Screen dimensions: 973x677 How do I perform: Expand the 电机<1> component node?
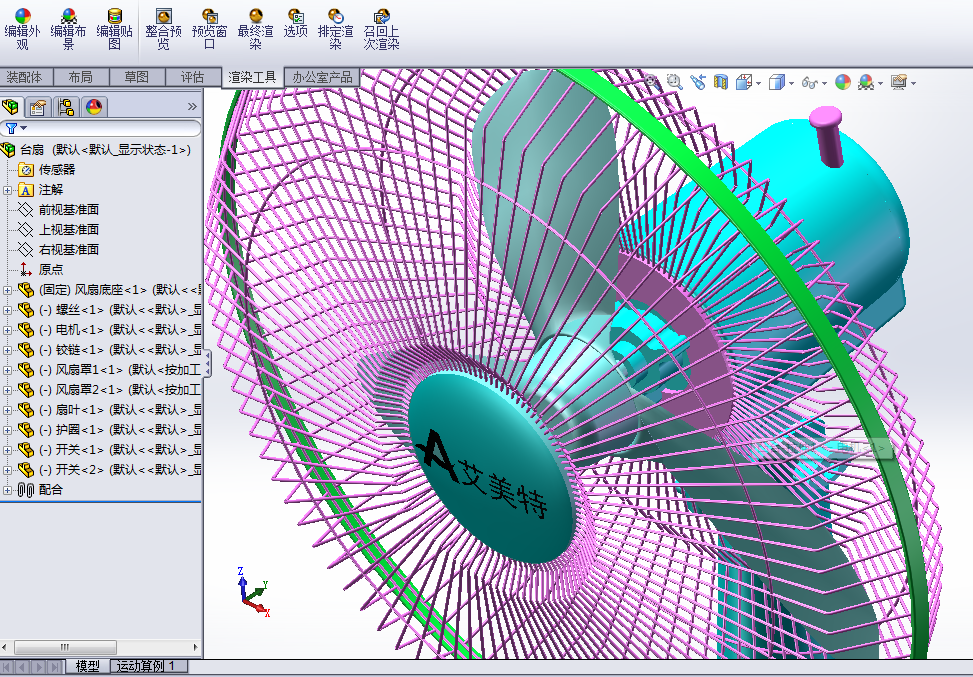(x=7, y=330)
